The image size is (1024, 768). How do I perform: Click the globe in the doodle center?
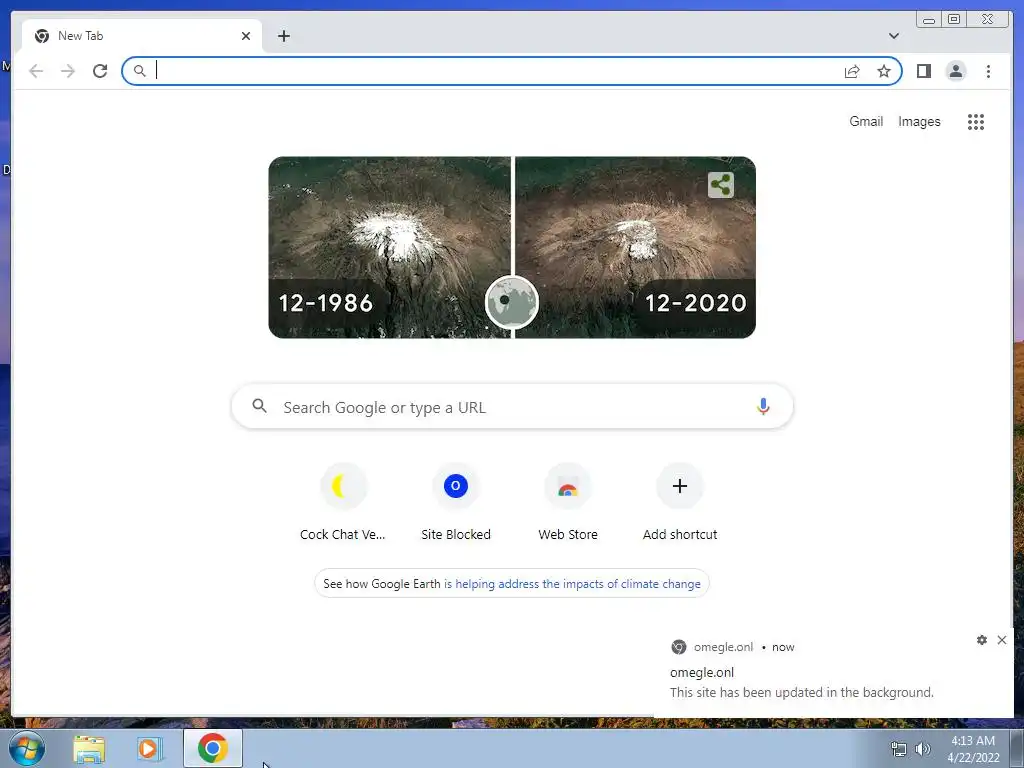point(512,302)
